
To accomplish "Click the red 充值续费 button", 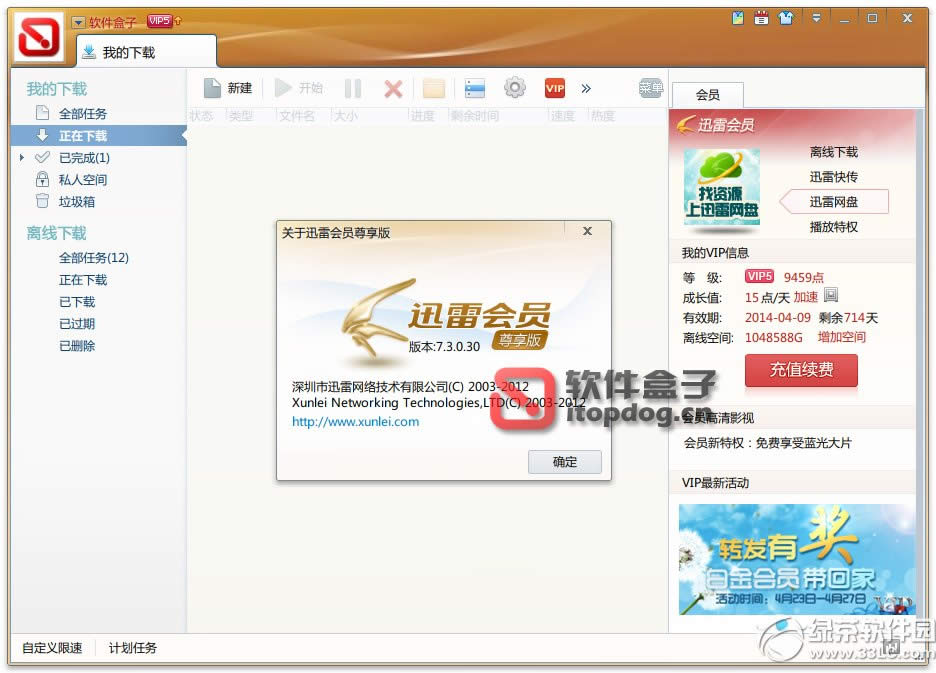I will (801, 370).
